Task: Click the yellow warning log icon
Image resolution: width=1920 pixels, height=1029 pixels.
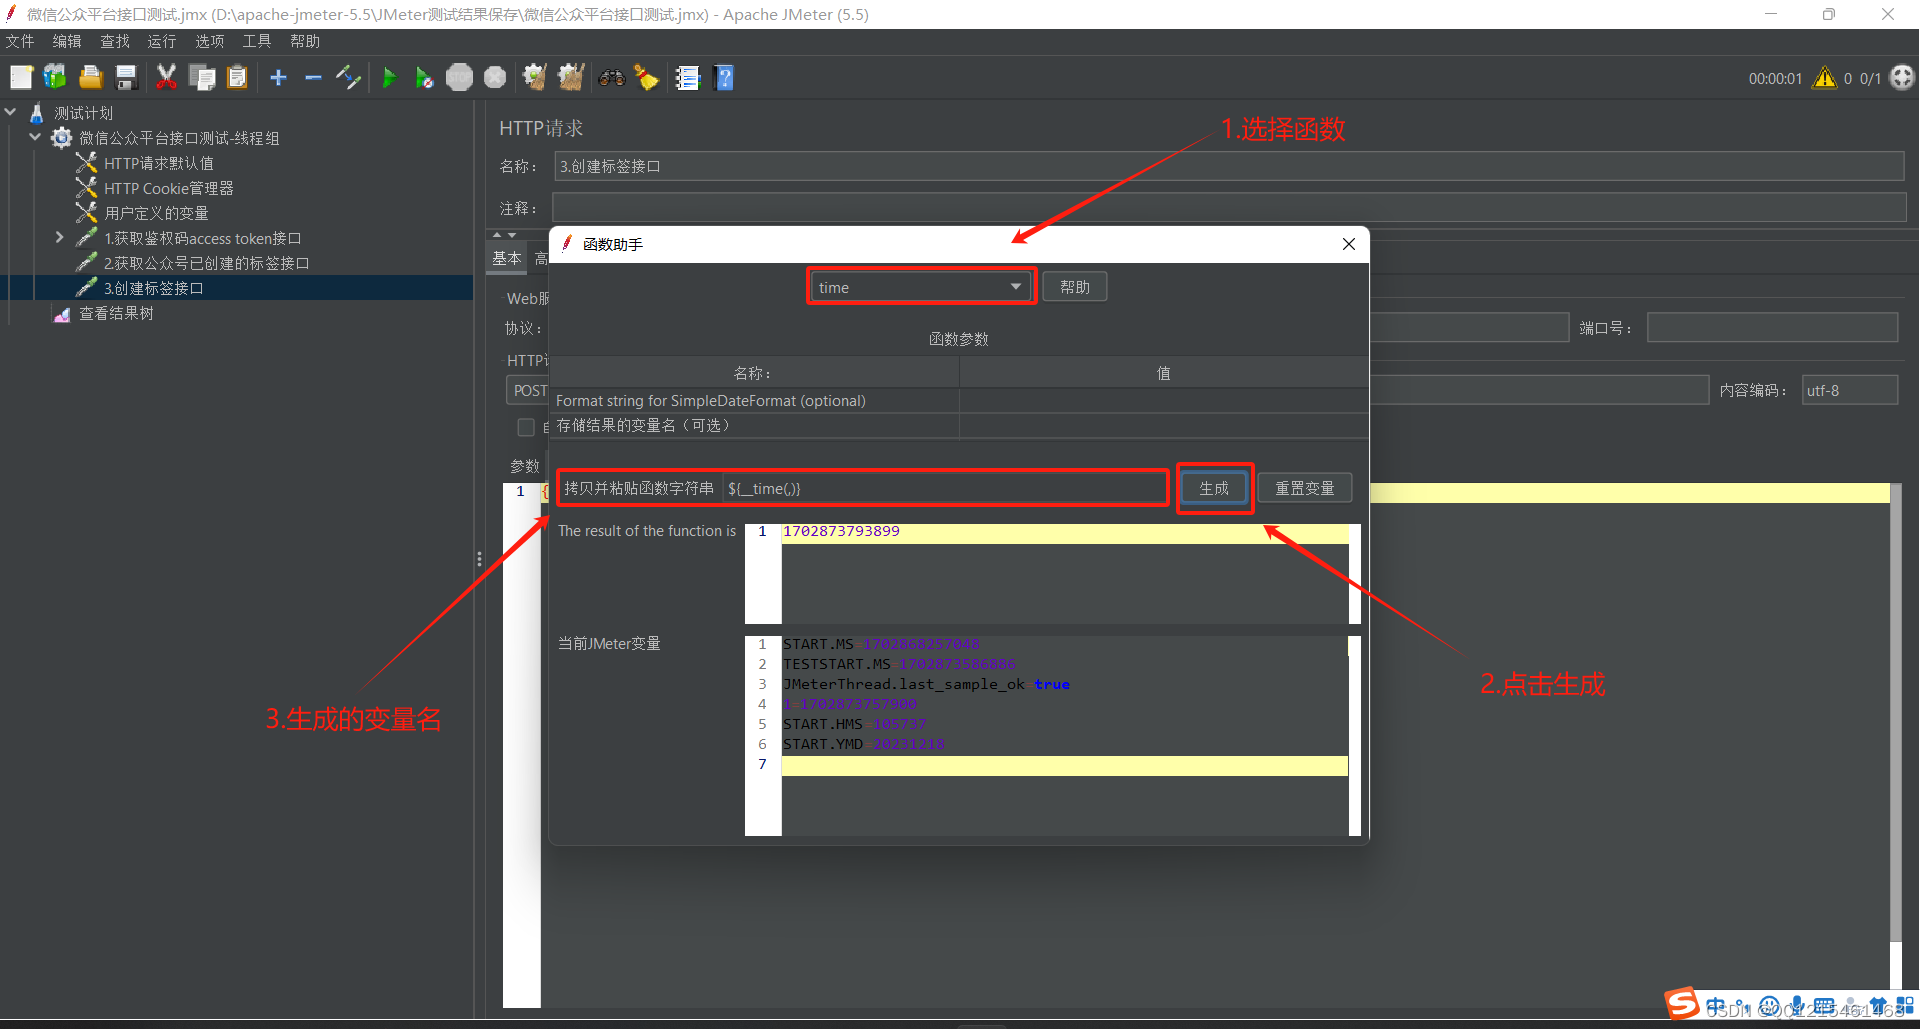Action: point(1825,78)
